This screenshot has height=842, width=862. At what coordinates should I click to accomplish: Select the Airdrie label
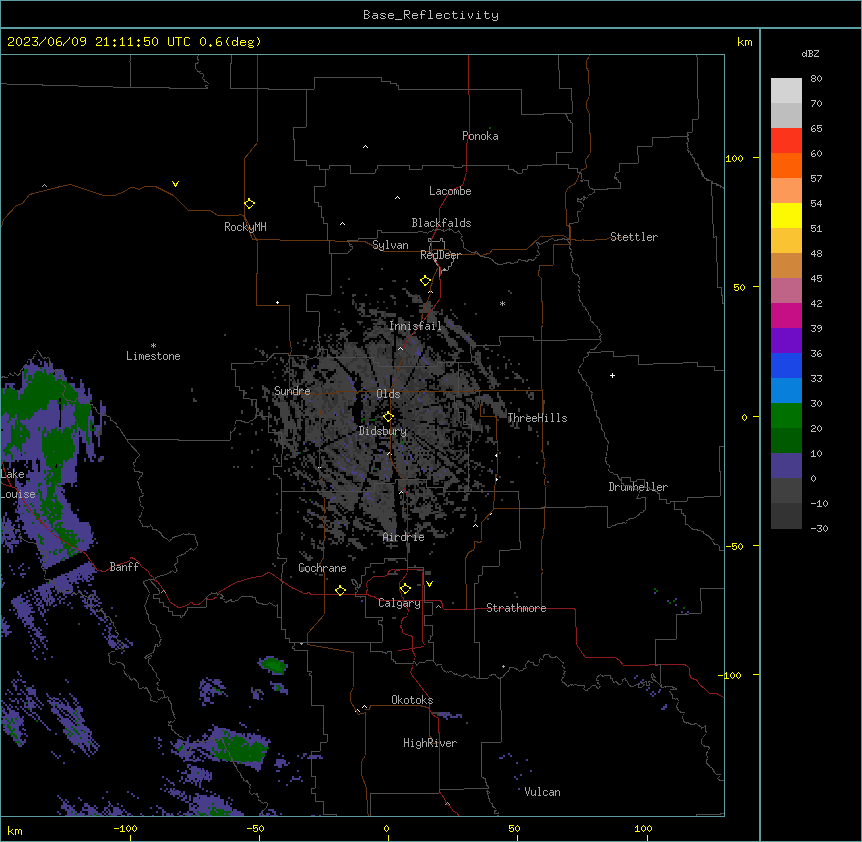pyautogui.click(x=404, y=537)
